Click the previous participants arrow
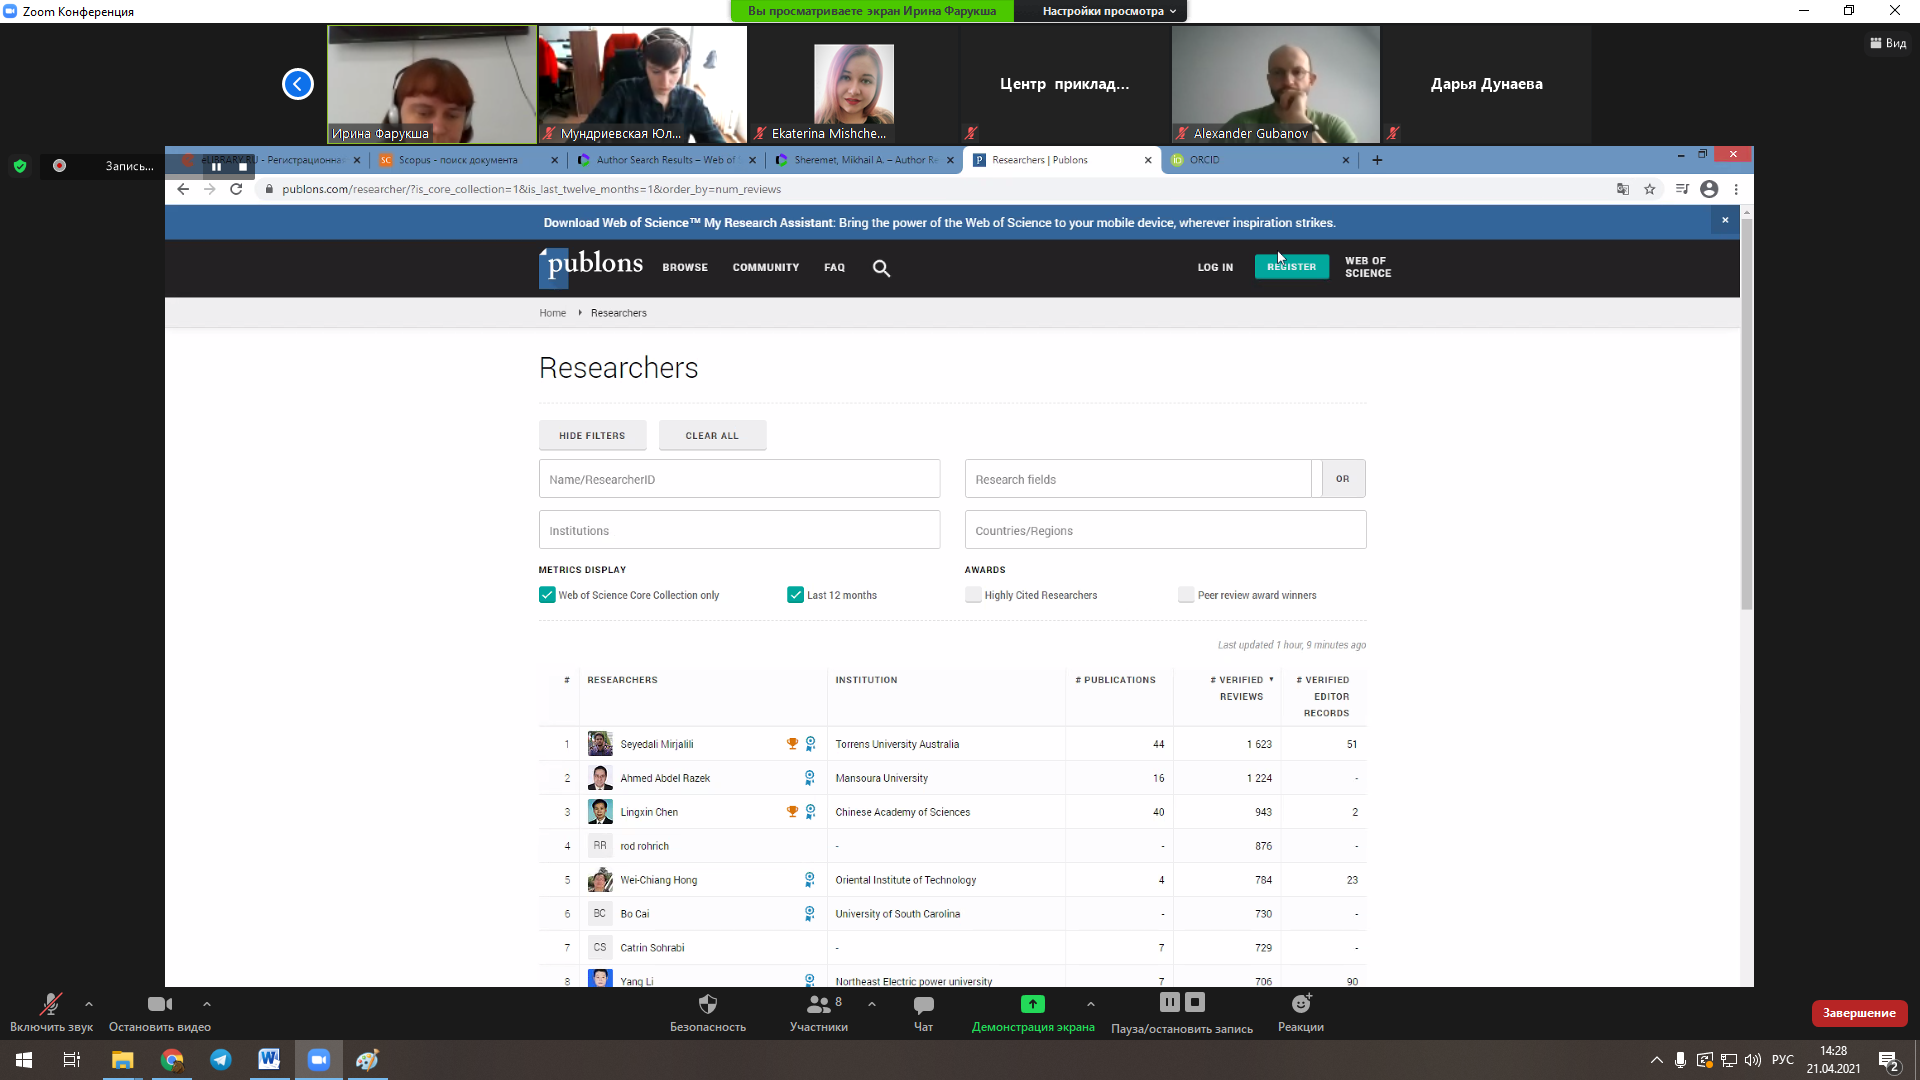This screenshot has width=1920, height=1080. 298,84
